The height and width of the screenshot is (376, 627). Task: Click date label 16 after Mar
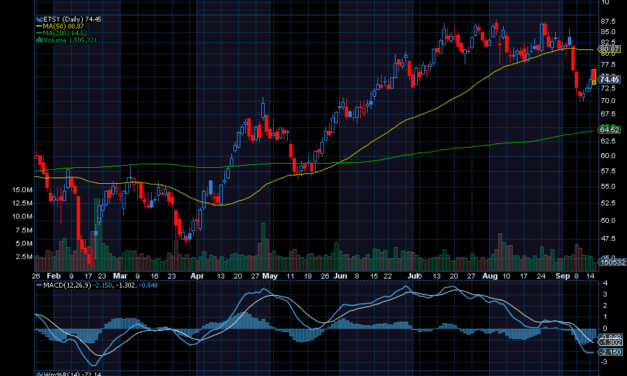(155, 276)
